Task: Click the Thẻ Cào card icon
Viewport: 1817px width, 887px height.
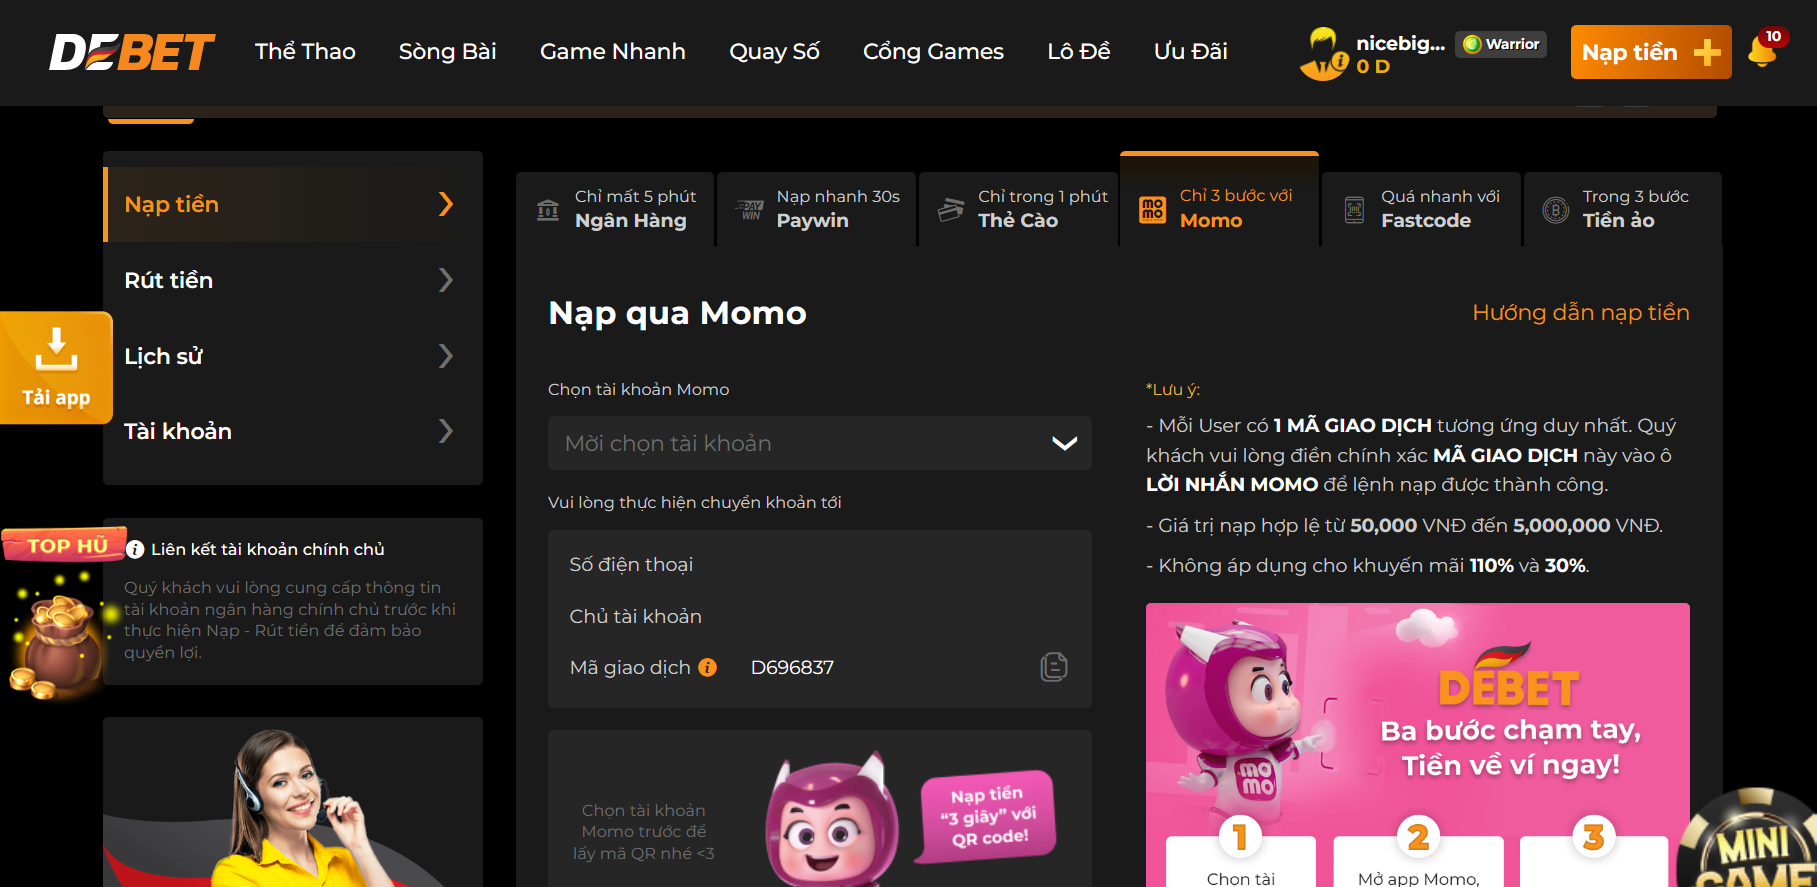Action: pos(951,210)
